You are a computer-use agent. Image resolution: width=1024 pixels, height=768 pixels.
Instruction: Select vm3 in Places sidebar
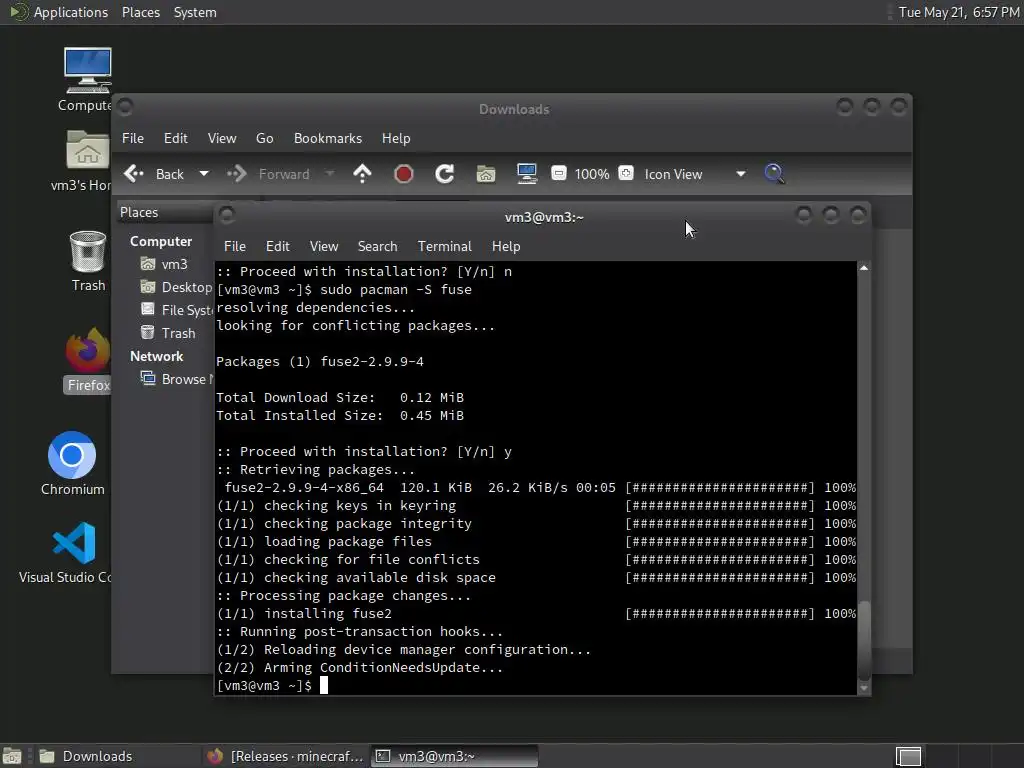point(165,264)
